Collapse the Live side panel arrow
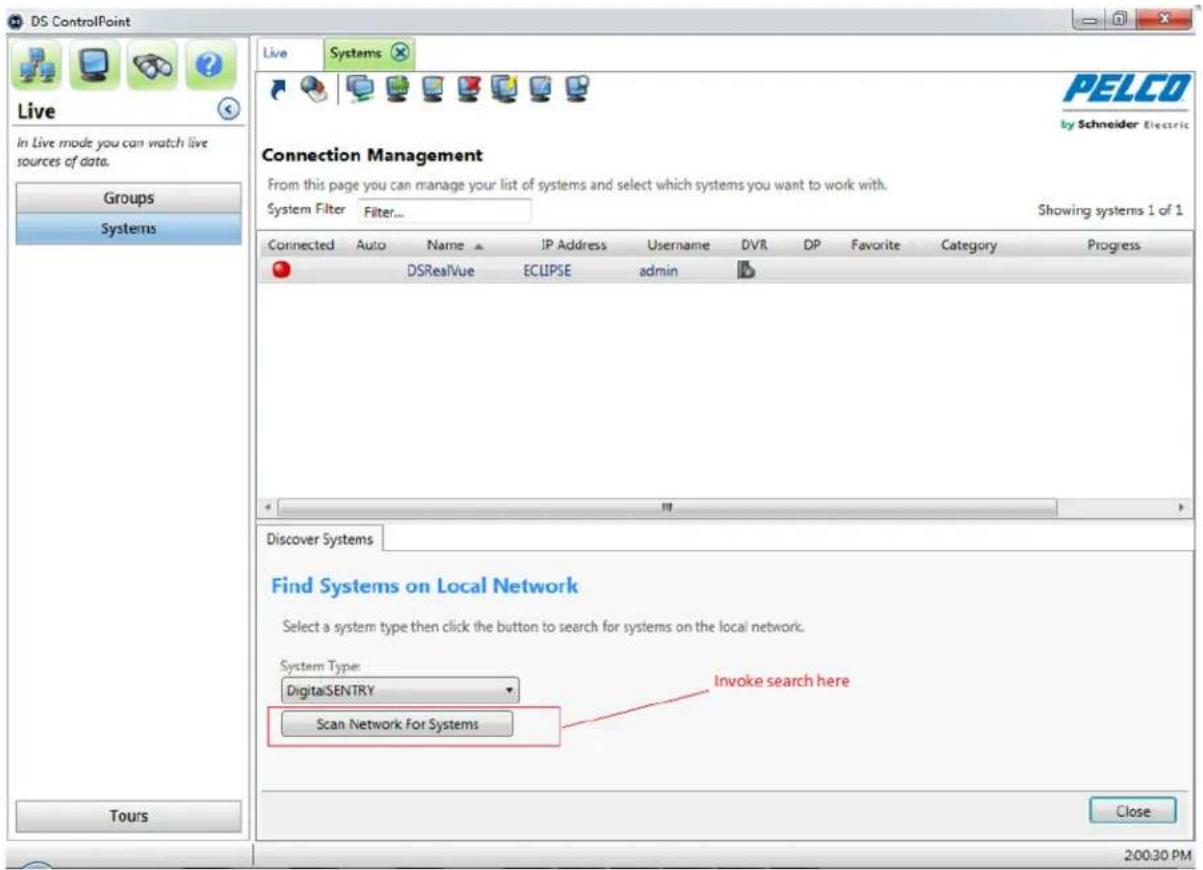 tap(229, 110)
